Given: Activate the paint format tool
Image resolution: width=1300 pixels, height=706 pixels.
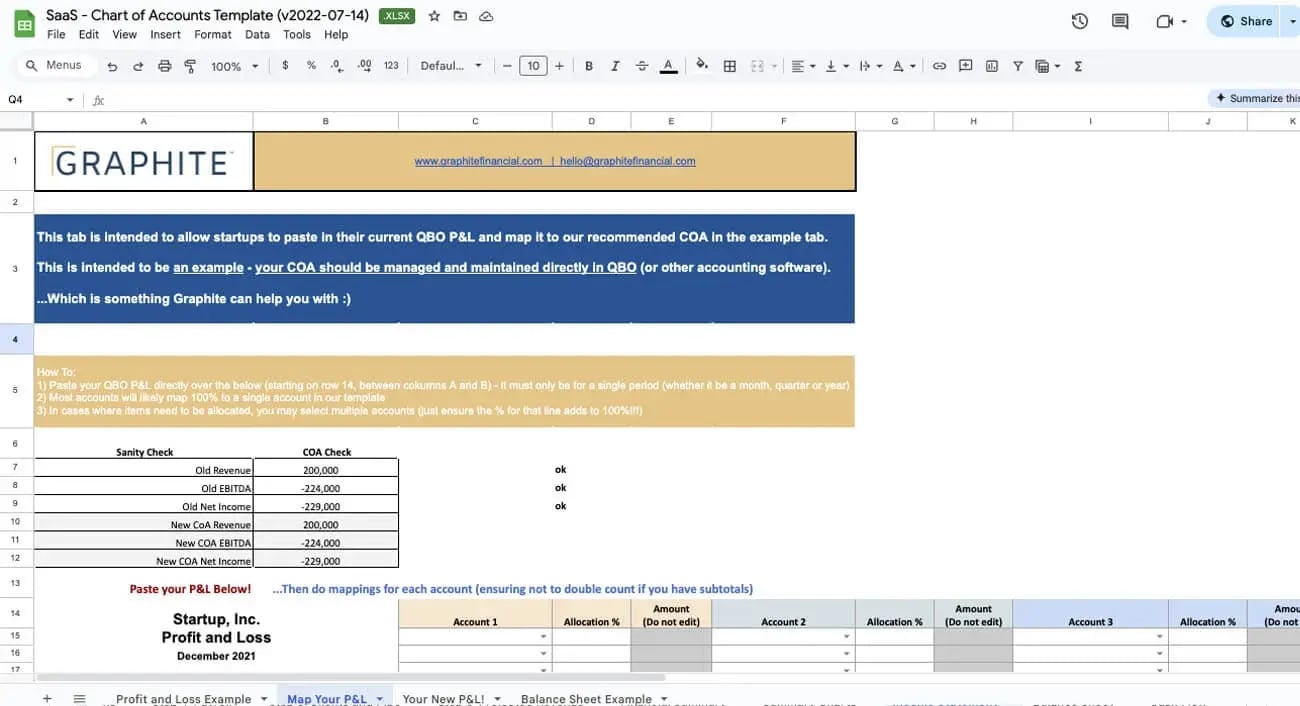Looking at the screenshot, I should click(x=190, y=66).
